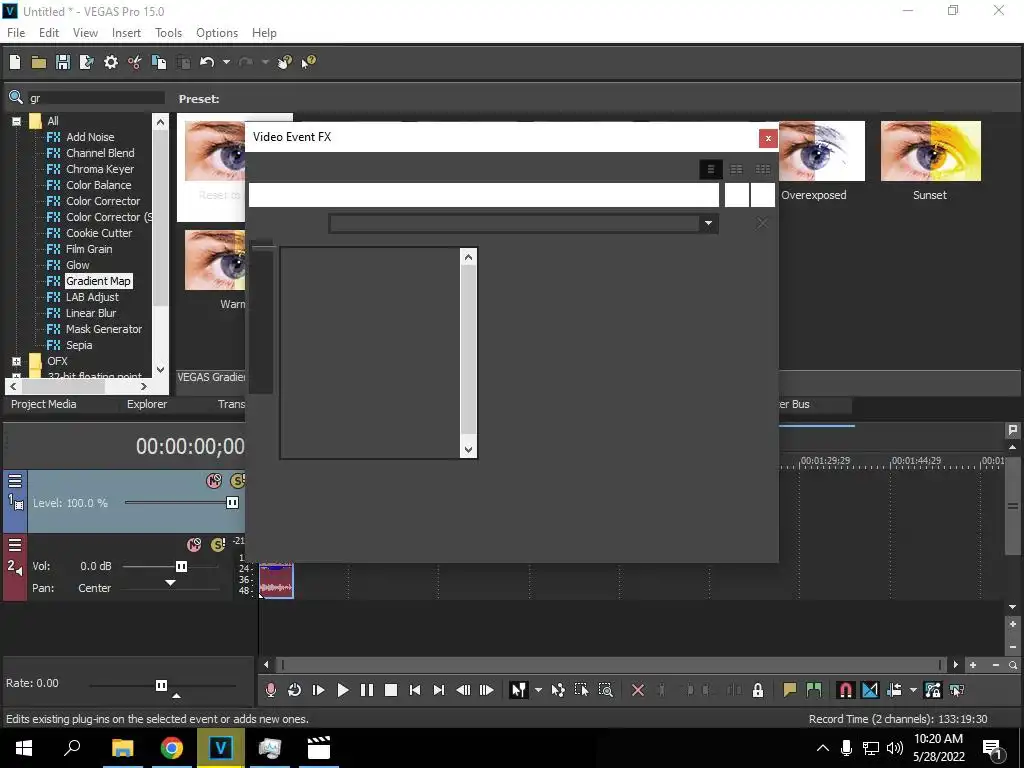
Task: Click the single-column view icon in Video Event FX
Action: point(711,170)
